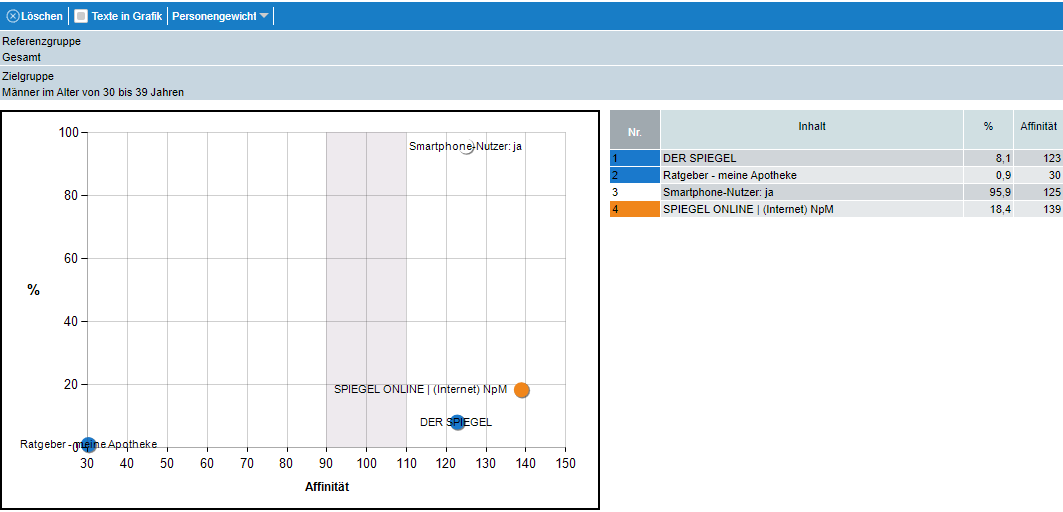Click the white Smartphone-Nutzer chart point

[x=467, y=147]
